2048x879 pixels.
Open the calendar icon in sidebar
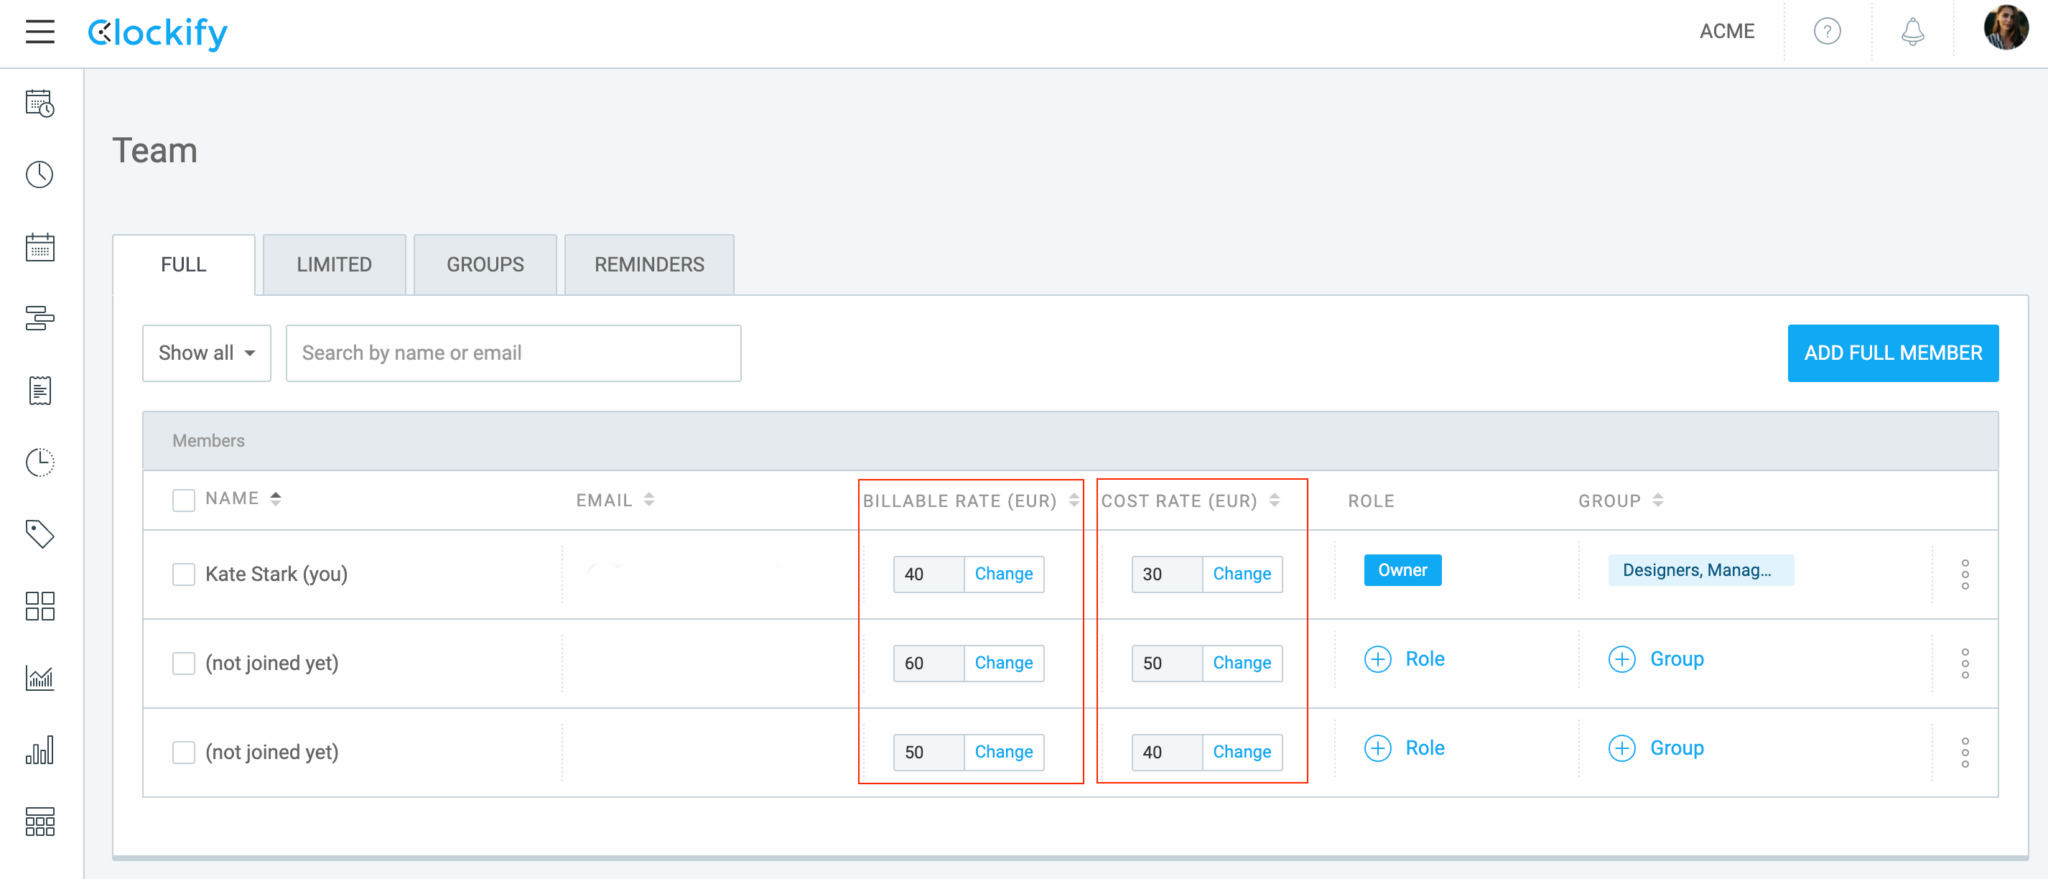40,247
